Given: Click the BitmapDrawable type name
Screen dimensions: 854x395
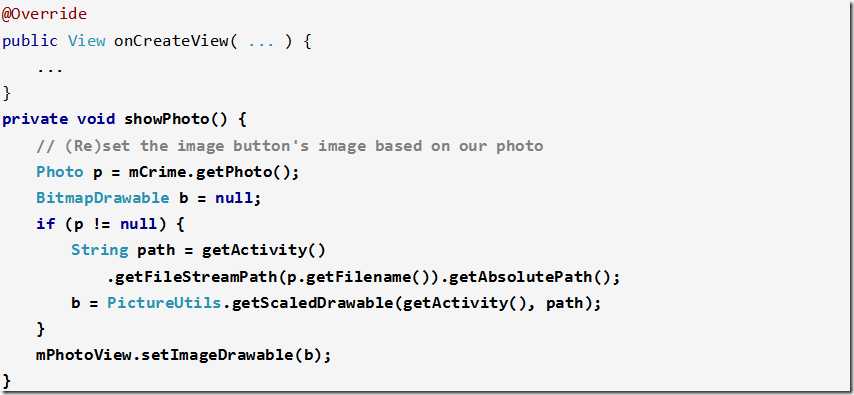Looking at the screenshot, I should (102, 198).
